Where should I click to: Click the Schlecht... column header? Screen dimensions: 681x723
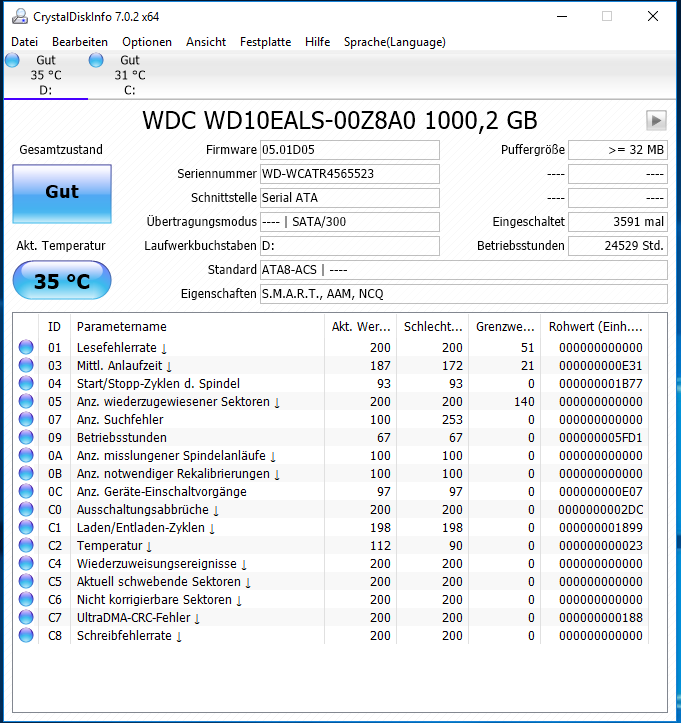point(432,326)
